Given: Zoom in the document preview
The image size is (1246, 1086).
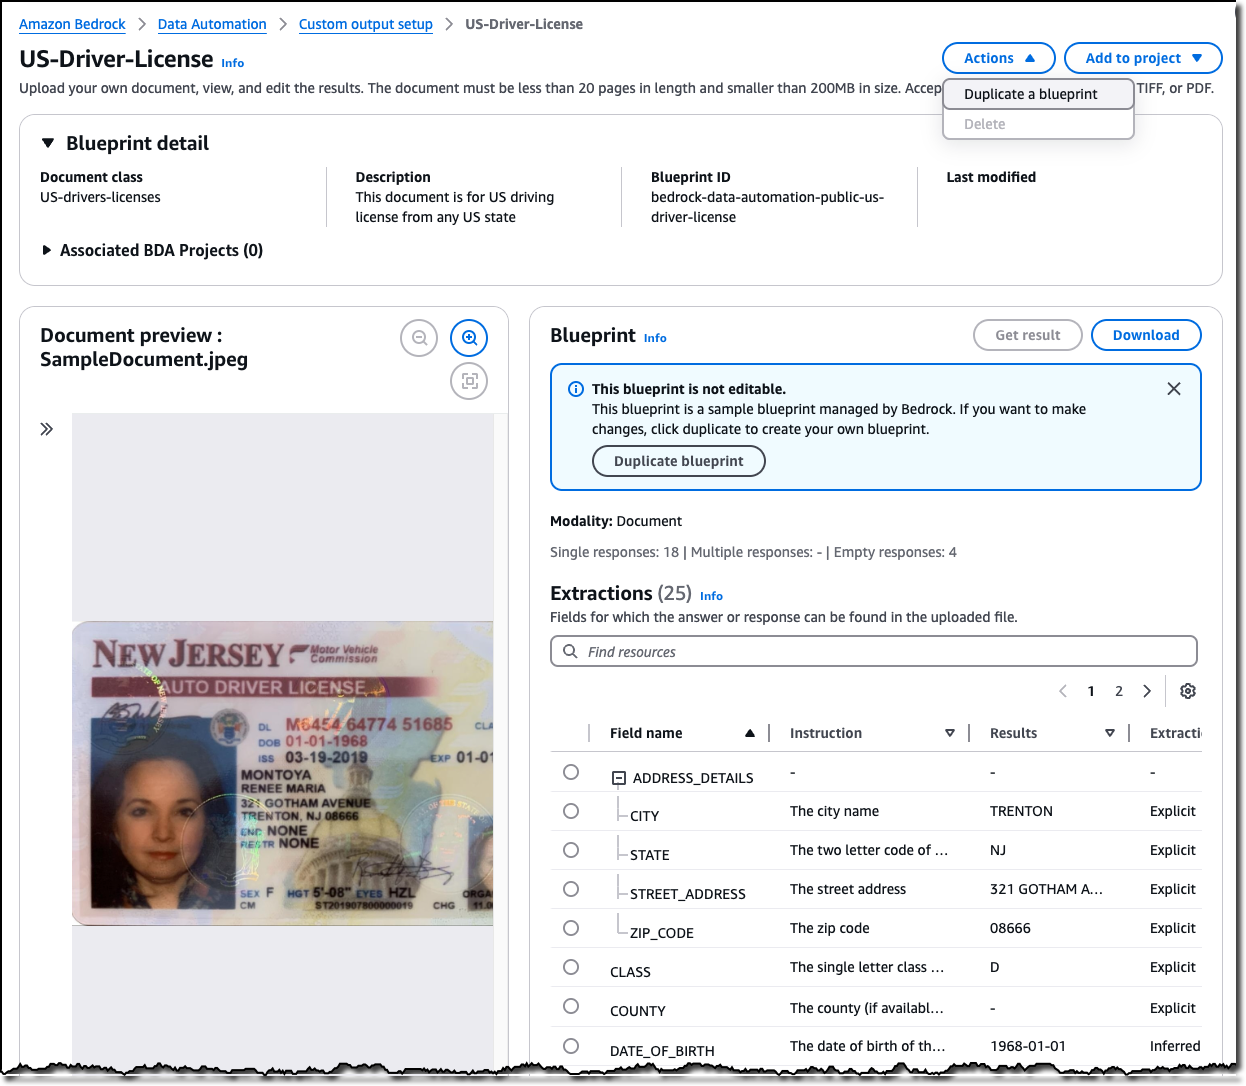Looking at the screenshot, I should [469, 338].
